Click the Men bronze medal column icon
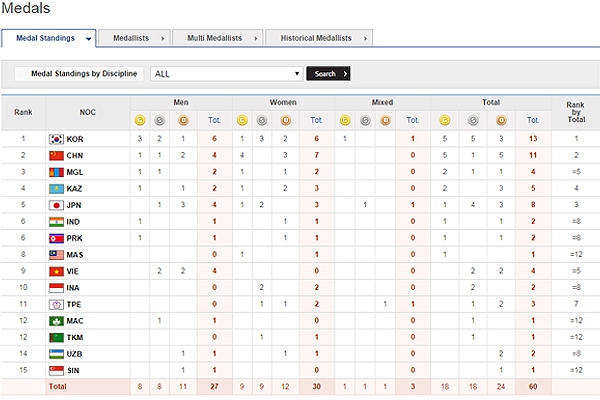The width and height of the screenshot is (600, 400). pyautogui.click(x=183, y=121)
